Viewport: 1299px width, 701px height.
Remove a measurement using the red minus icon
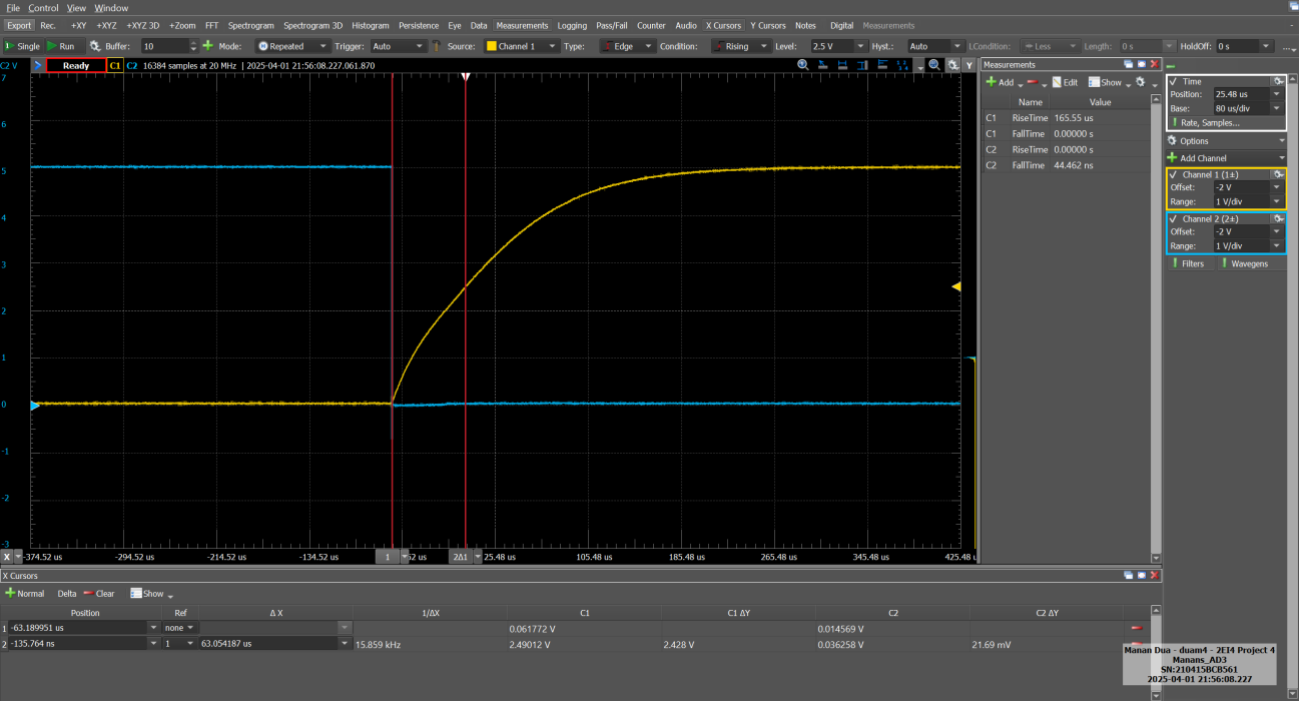[x=1031, y=82]
